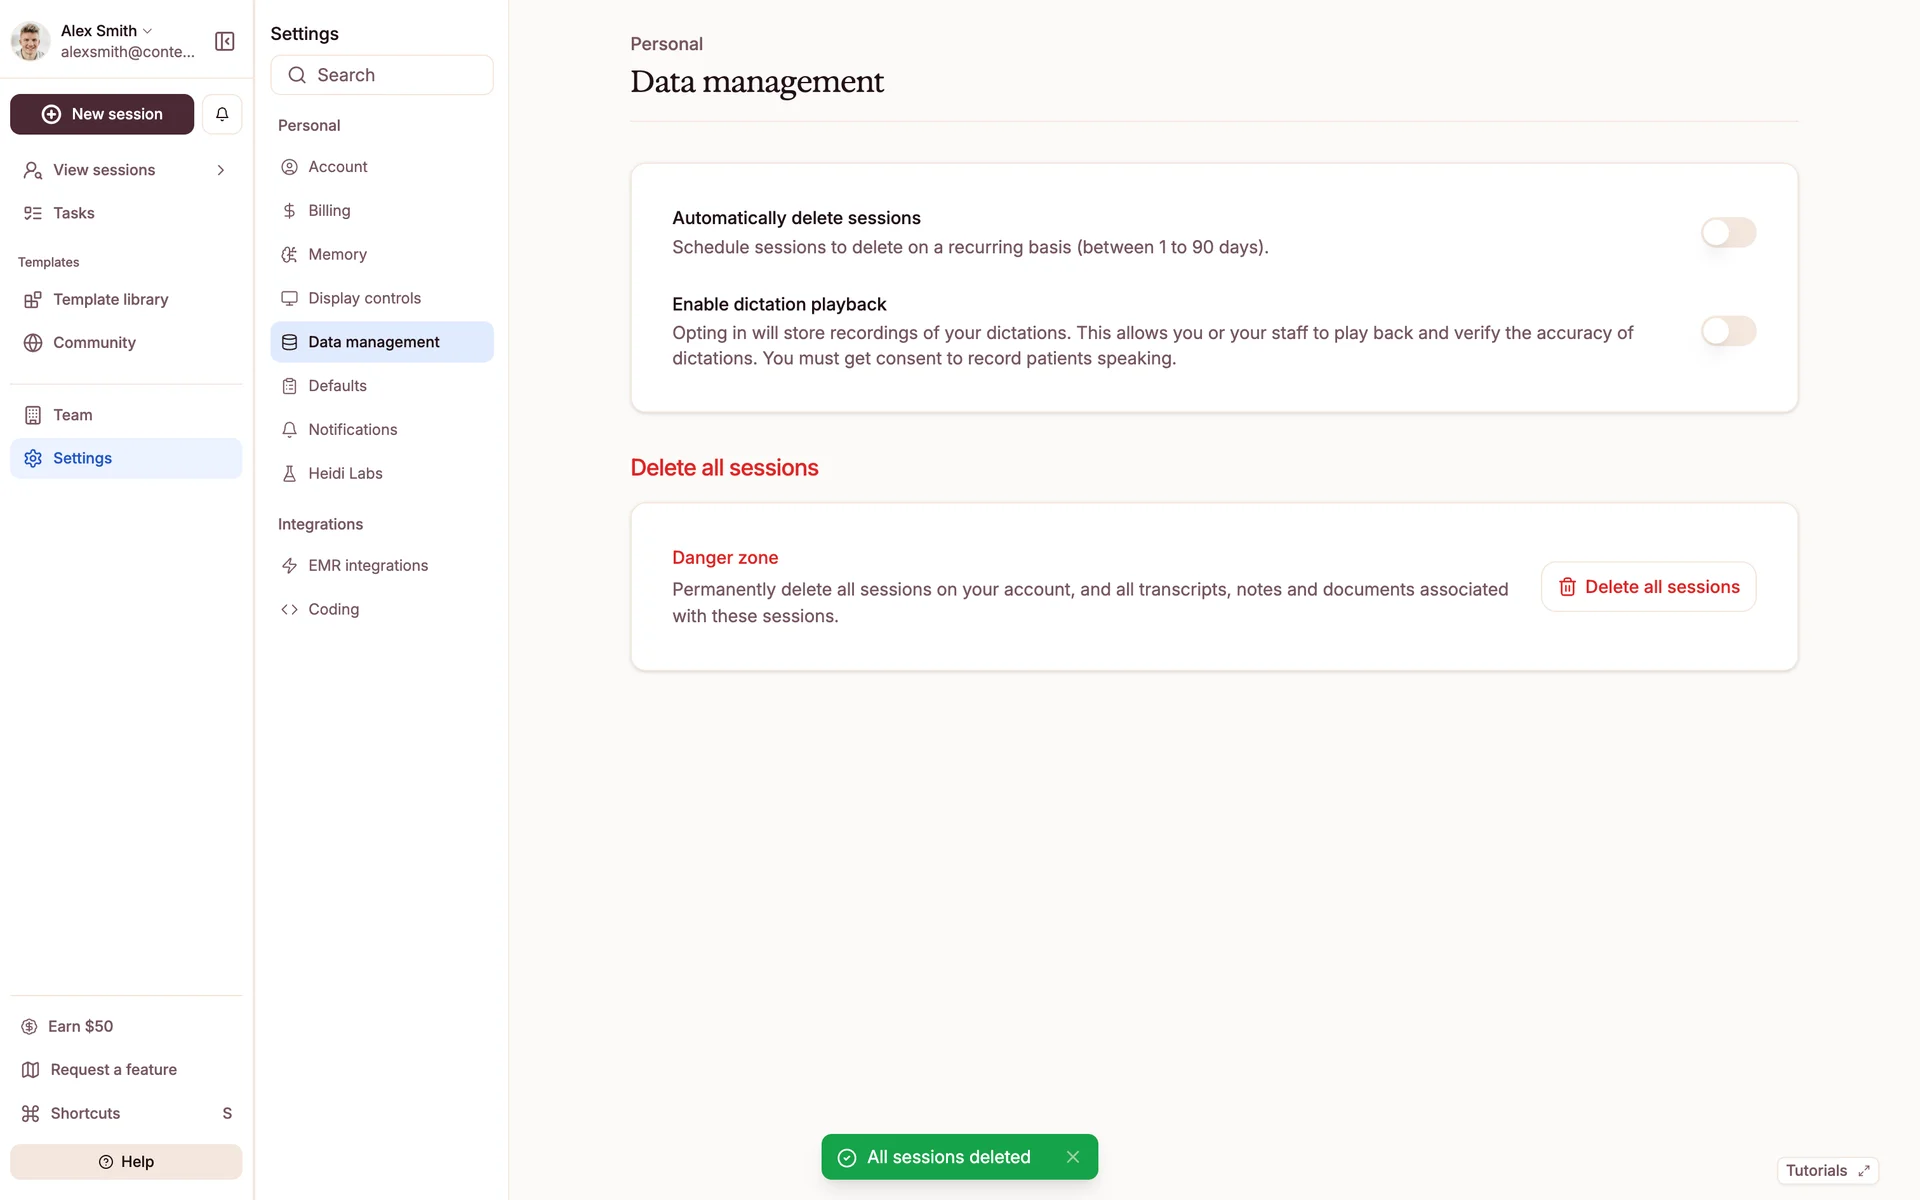Screen dimensions: 1920x1200
Task: Open Display controls settings
Action: tap(364, 298)
